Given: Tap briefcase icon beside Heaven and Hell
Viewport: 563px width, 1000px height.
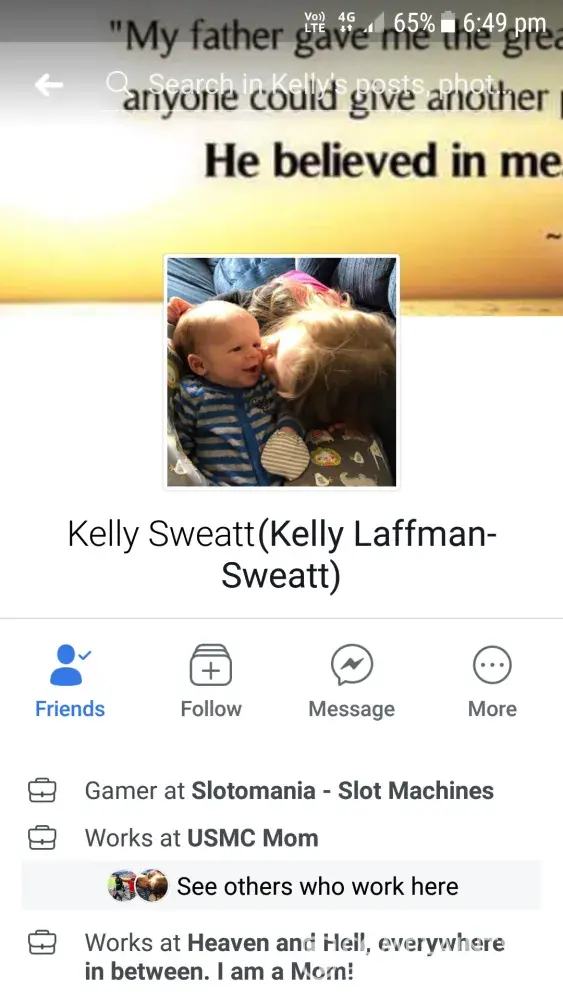Looking at the screenshot, I should [x=42, y=942].
